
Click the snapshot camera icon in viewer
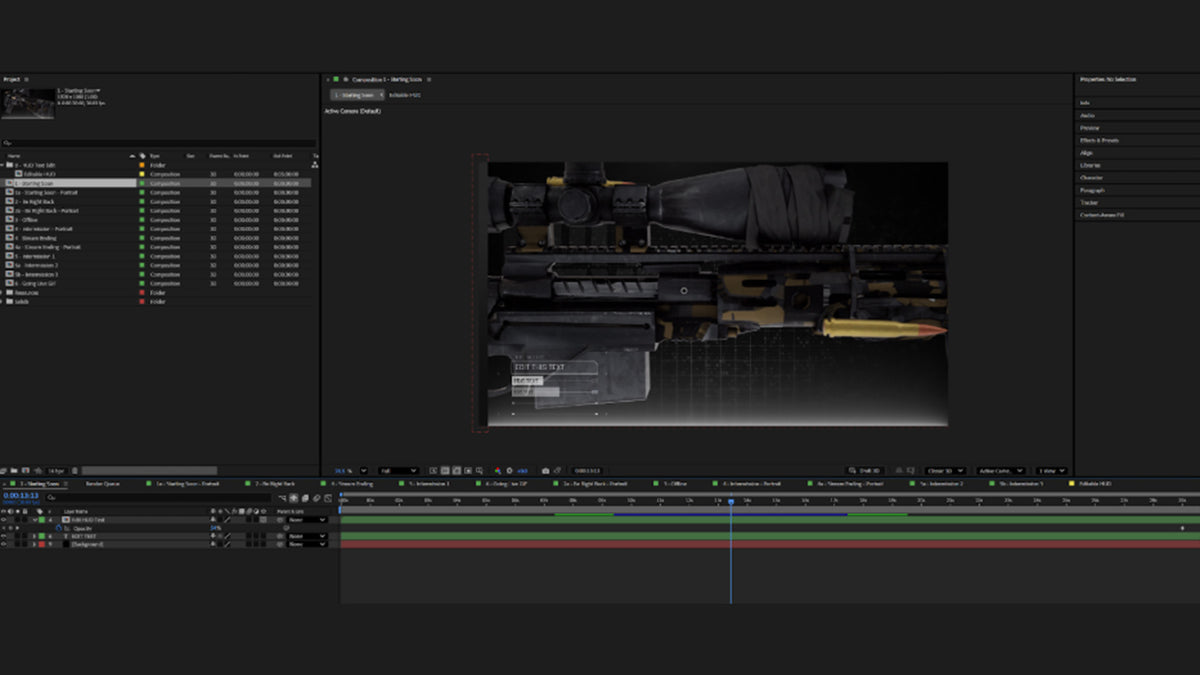coord(545,470)
